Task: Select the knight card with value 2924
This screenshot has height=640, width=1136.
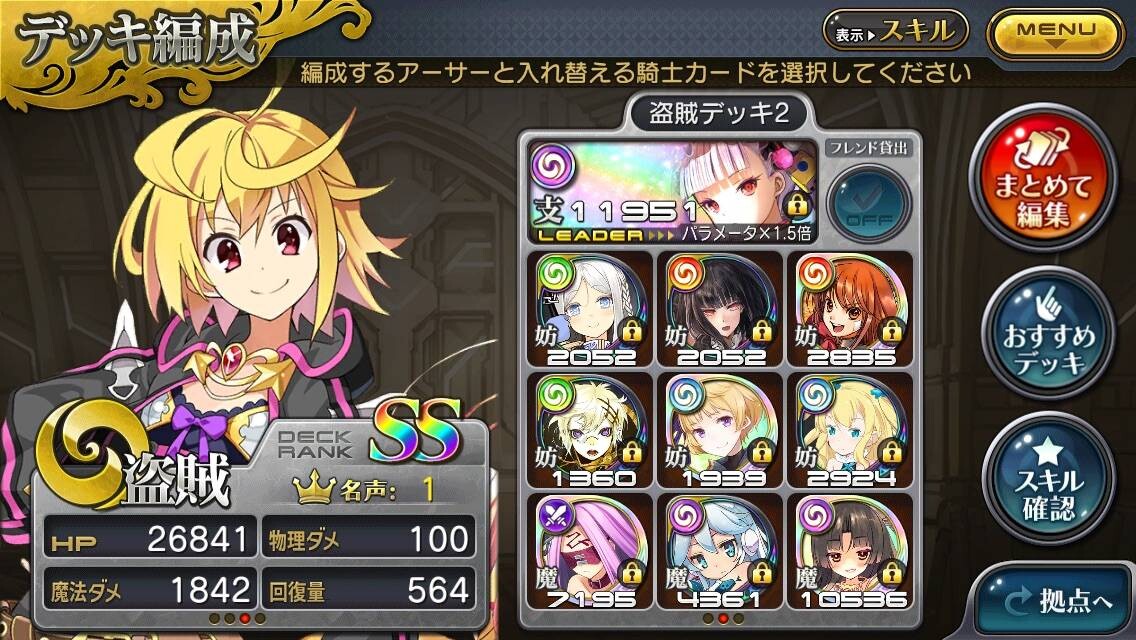Action: 851,431
